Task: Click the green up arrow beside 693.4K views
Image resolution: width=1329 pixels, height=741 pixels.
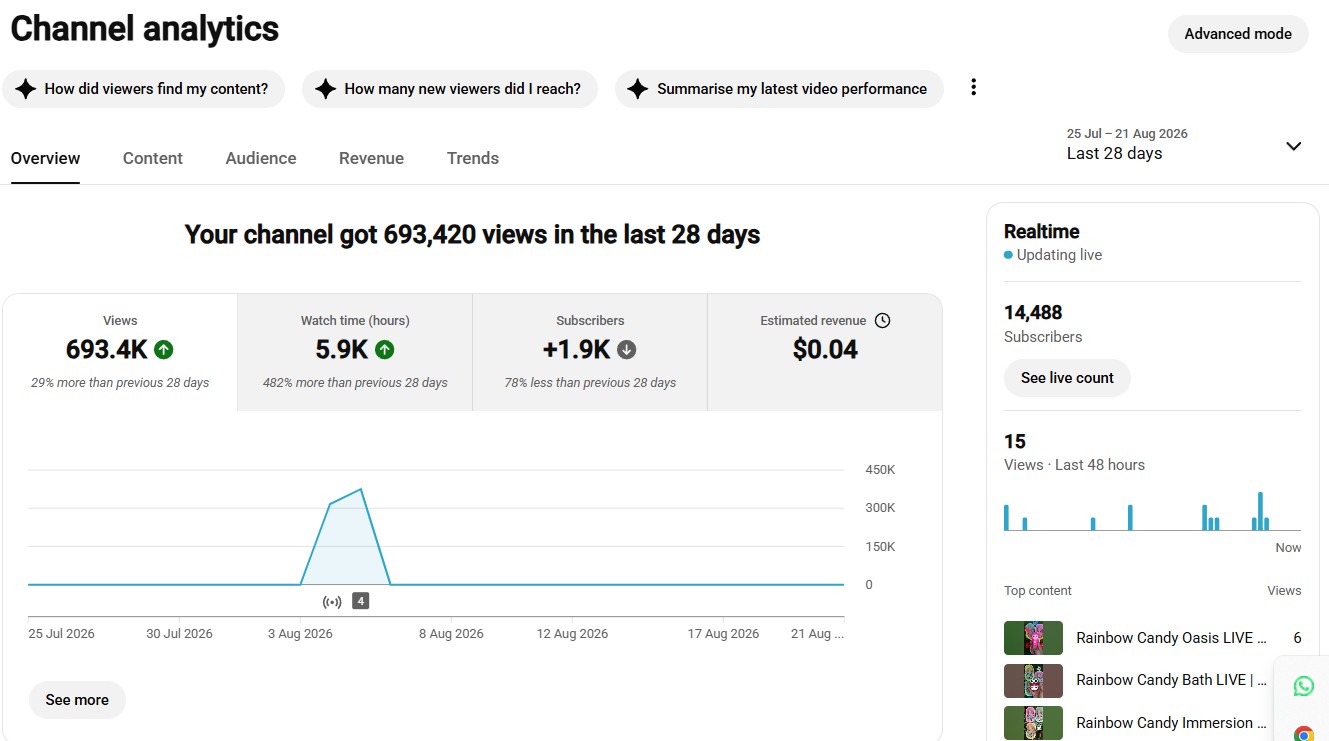Action: point(164,350)
